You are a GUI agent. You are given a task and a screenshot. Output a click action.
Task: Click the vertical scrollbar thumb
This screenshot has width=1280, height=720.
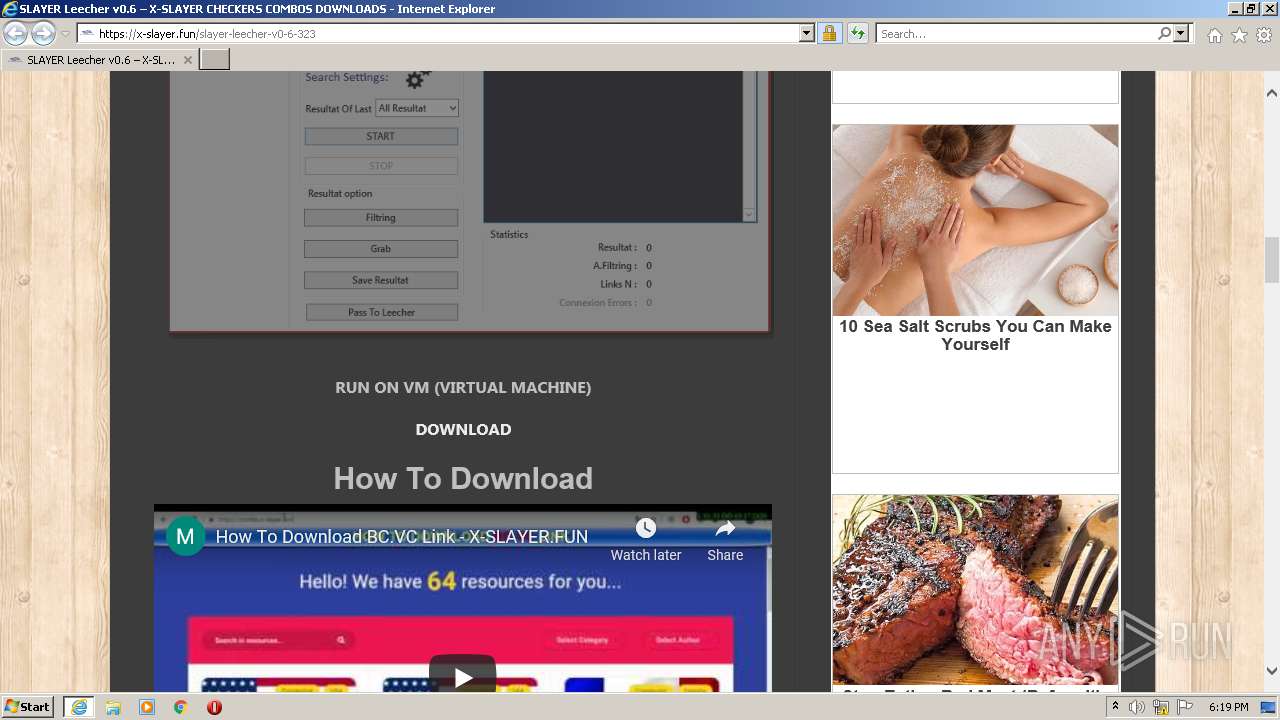coord(1271,260)
